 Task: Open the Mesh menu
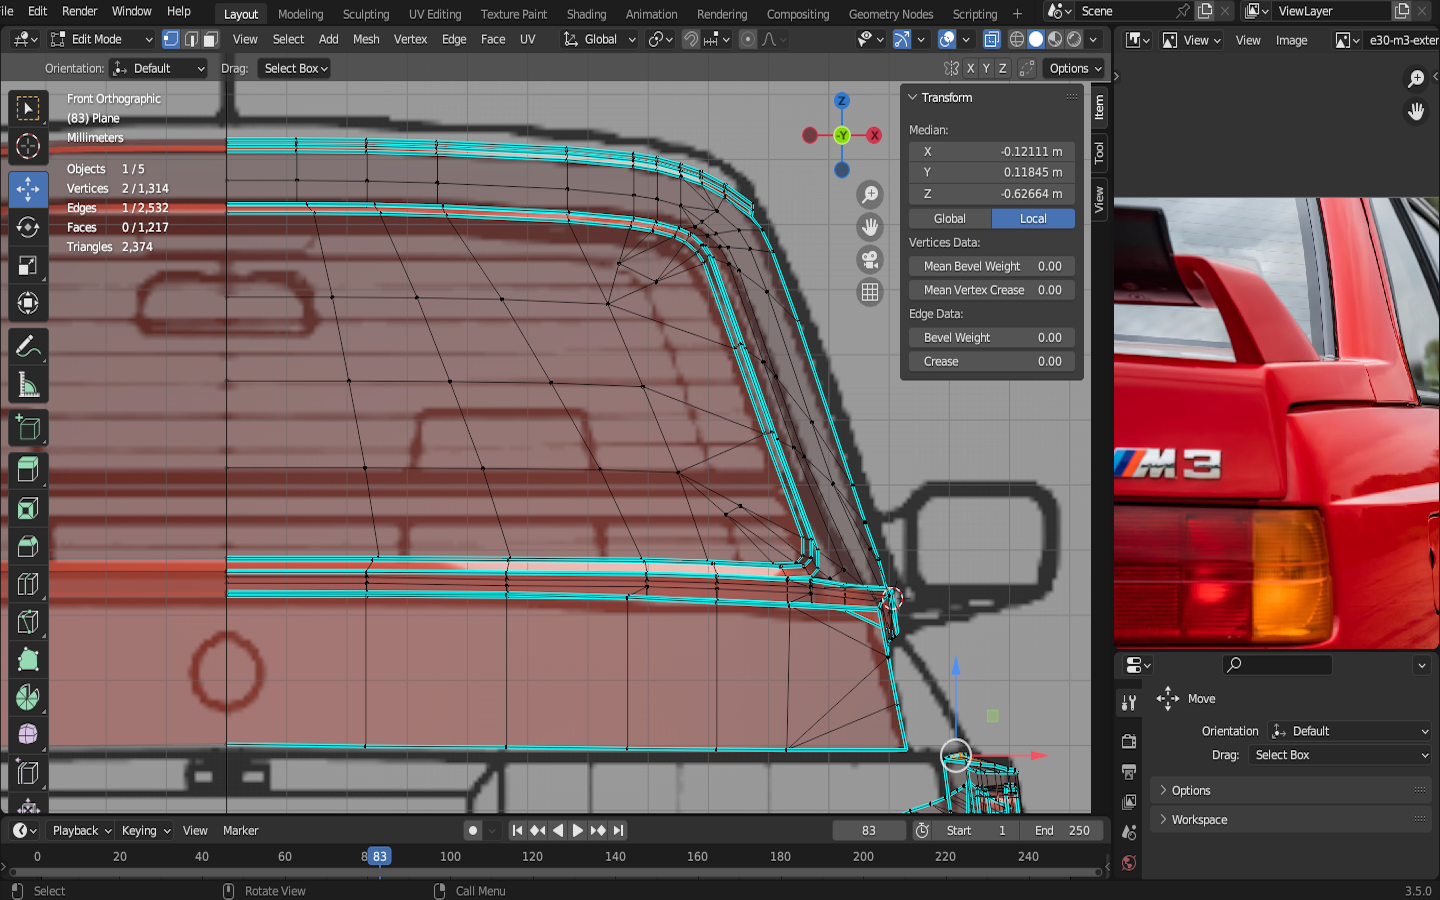tap(366, 39)
